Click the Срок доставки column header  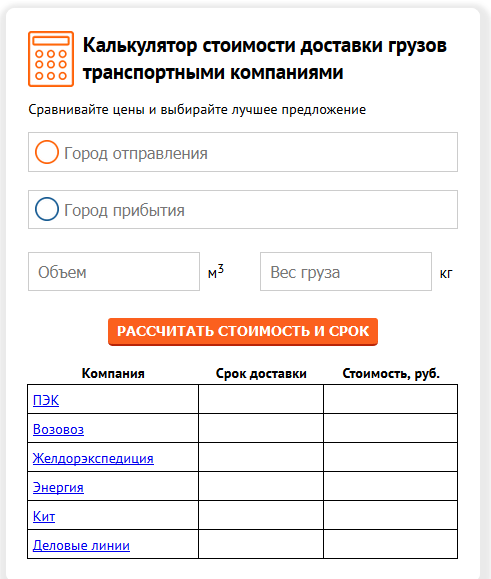261,373
